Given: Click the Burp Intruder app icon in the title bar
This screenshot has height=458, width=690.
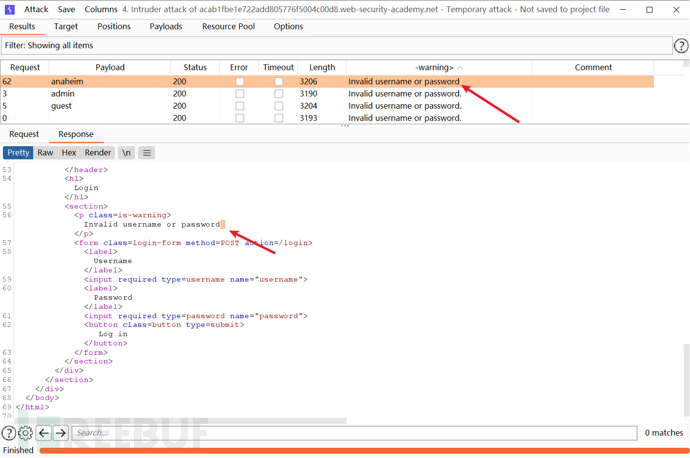Looking at the screenshot, I should [x=9, y=9].
